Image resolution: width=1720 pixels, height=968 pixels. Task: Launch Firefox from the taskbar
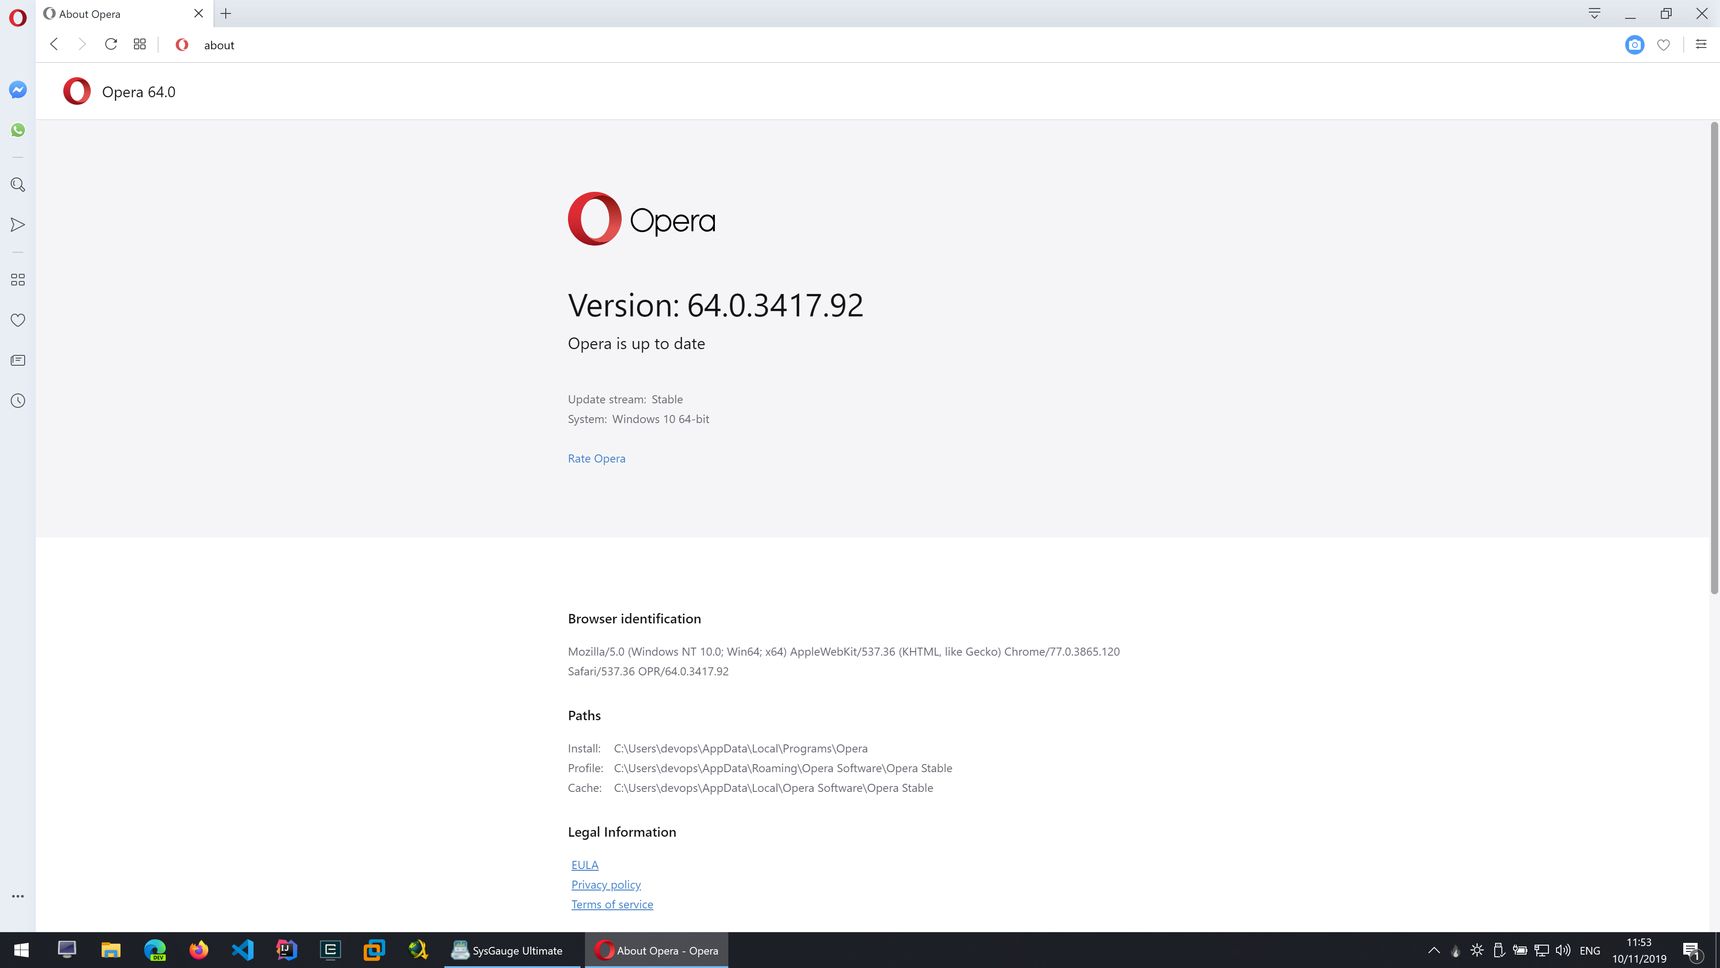point(199,950)
